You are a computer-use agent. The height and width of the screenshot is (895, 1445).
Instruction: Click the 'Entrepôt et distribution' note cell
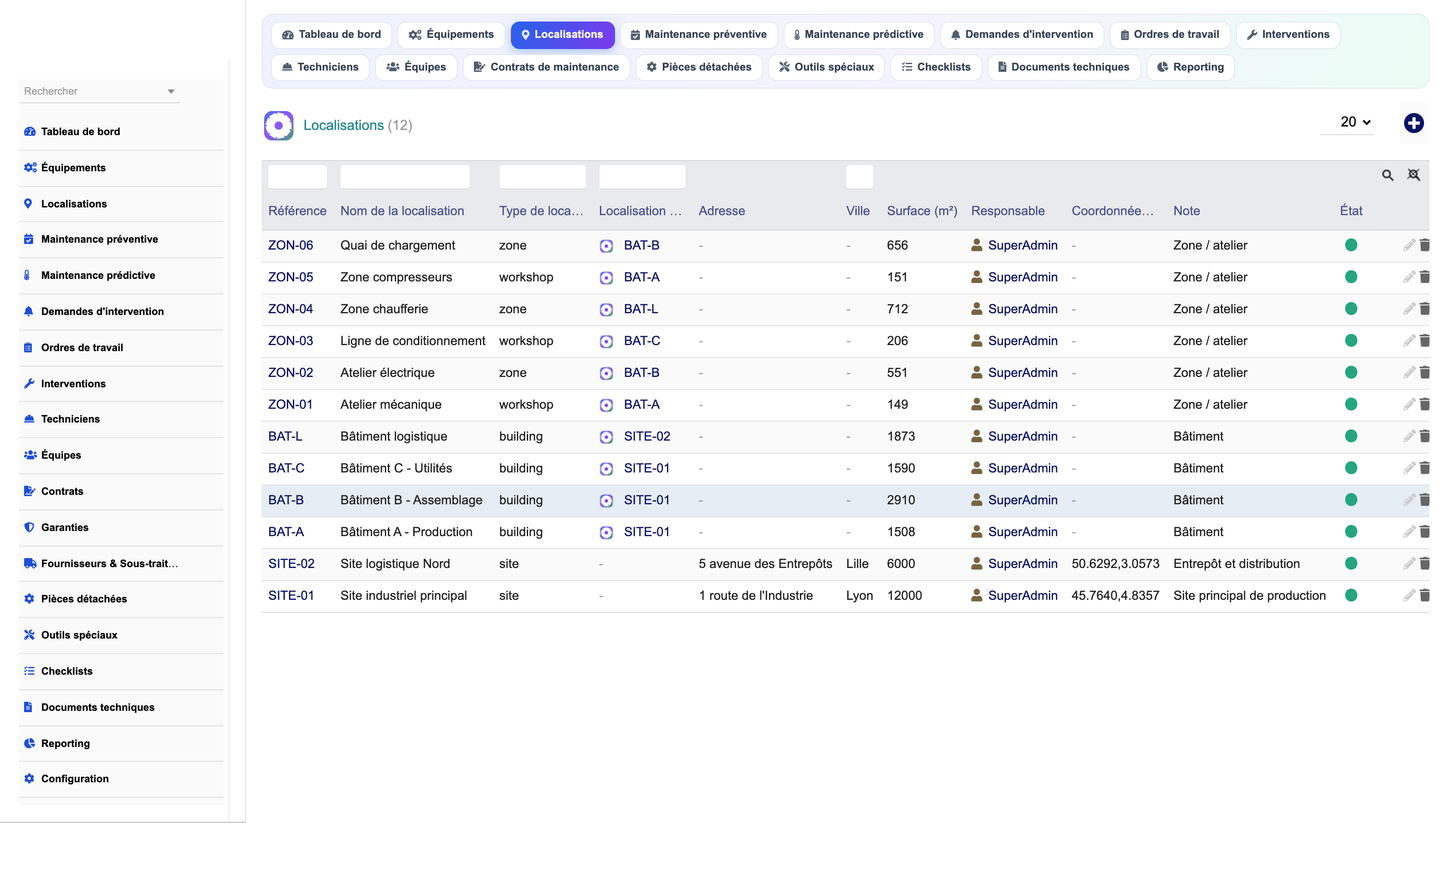click(x=1236, y=564)
